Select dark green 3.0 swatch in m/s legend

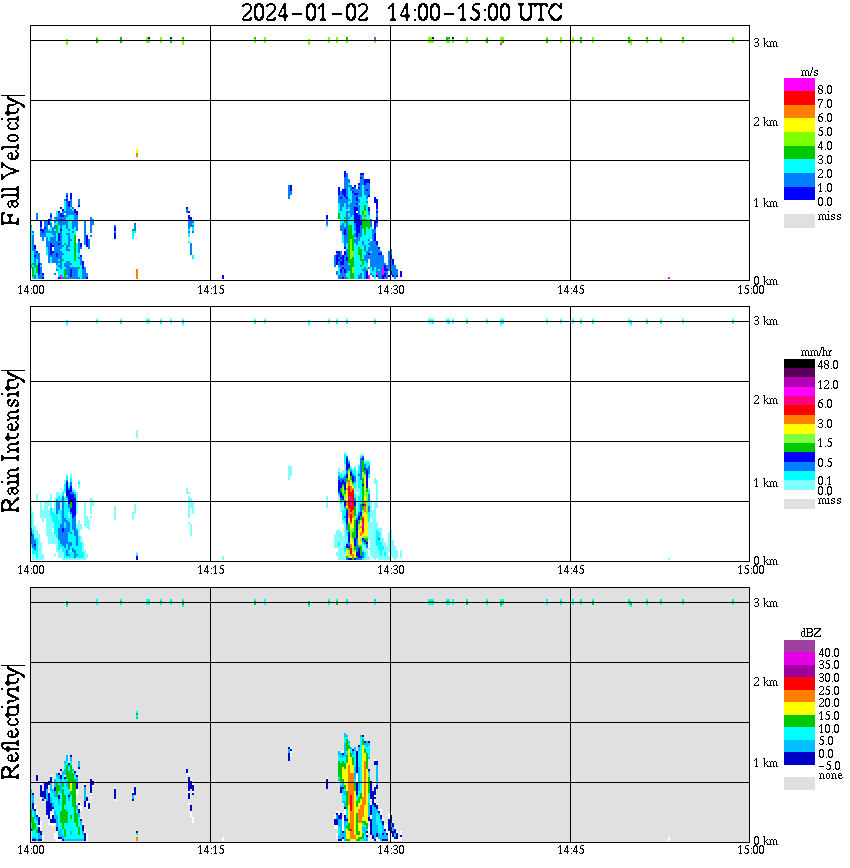coord(799,153)
